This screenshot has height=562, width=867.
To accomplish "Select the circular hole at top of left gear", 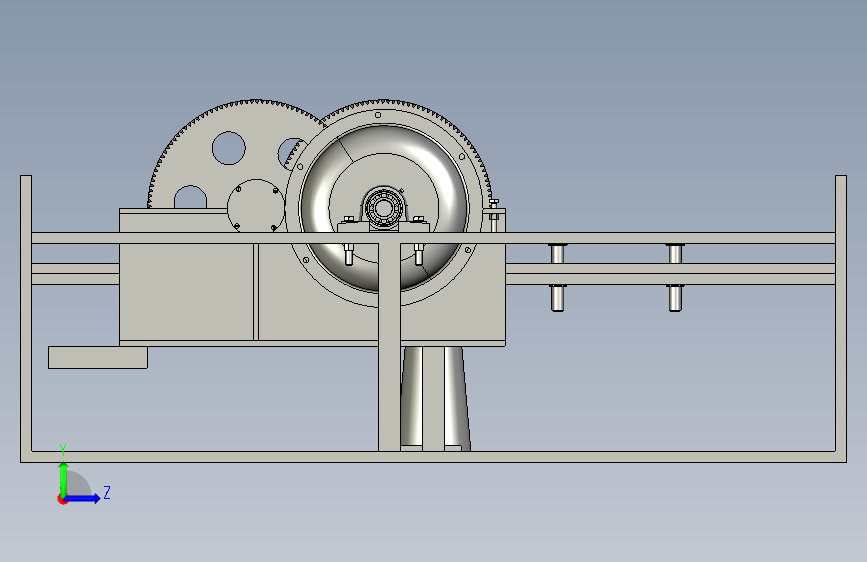I will [229, 148].
